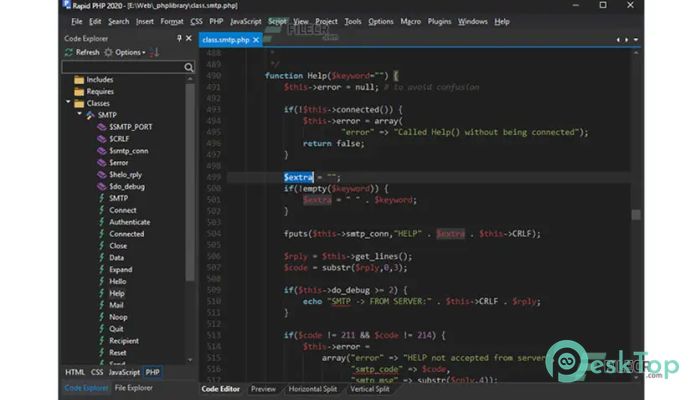Switch Code Explorer to HTML tab
This screenshot has width=700, height=400.
75,372
